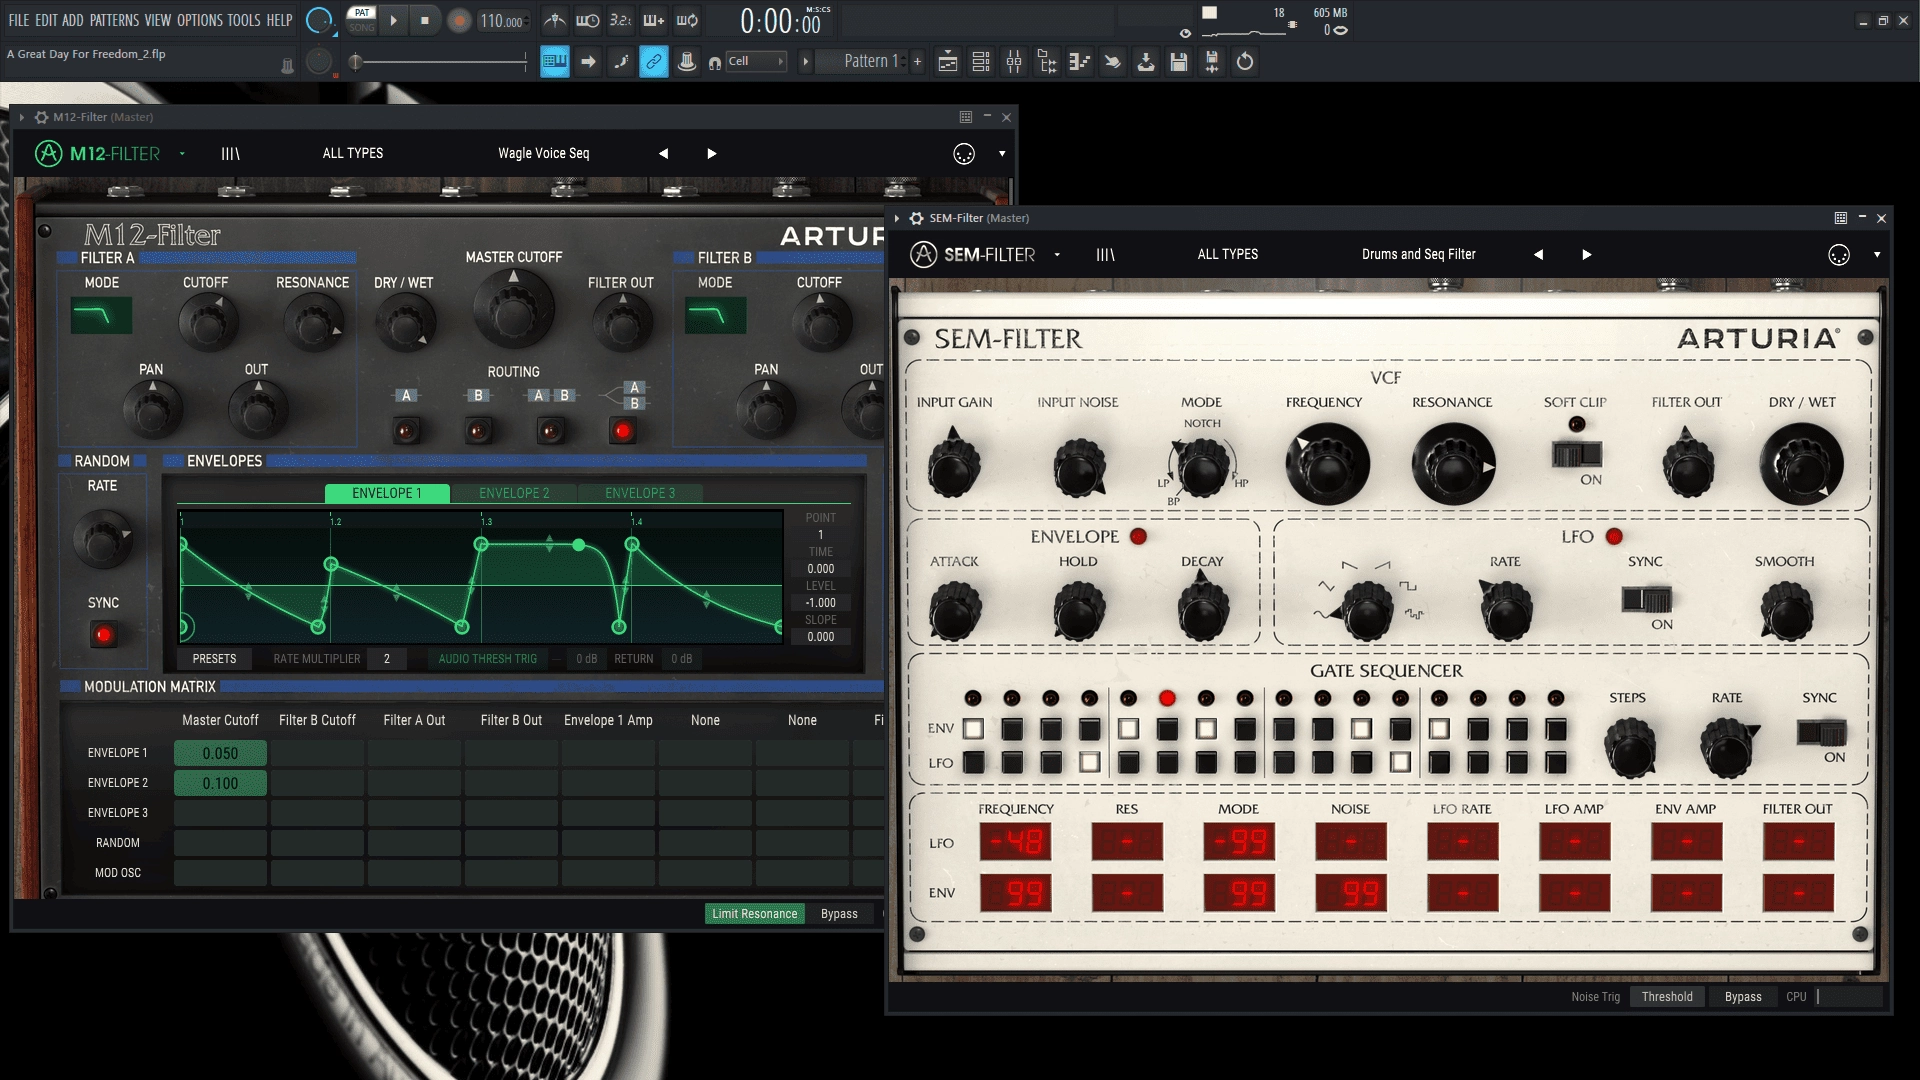
Task: Click the Filter A mode display
Action: 101,316
